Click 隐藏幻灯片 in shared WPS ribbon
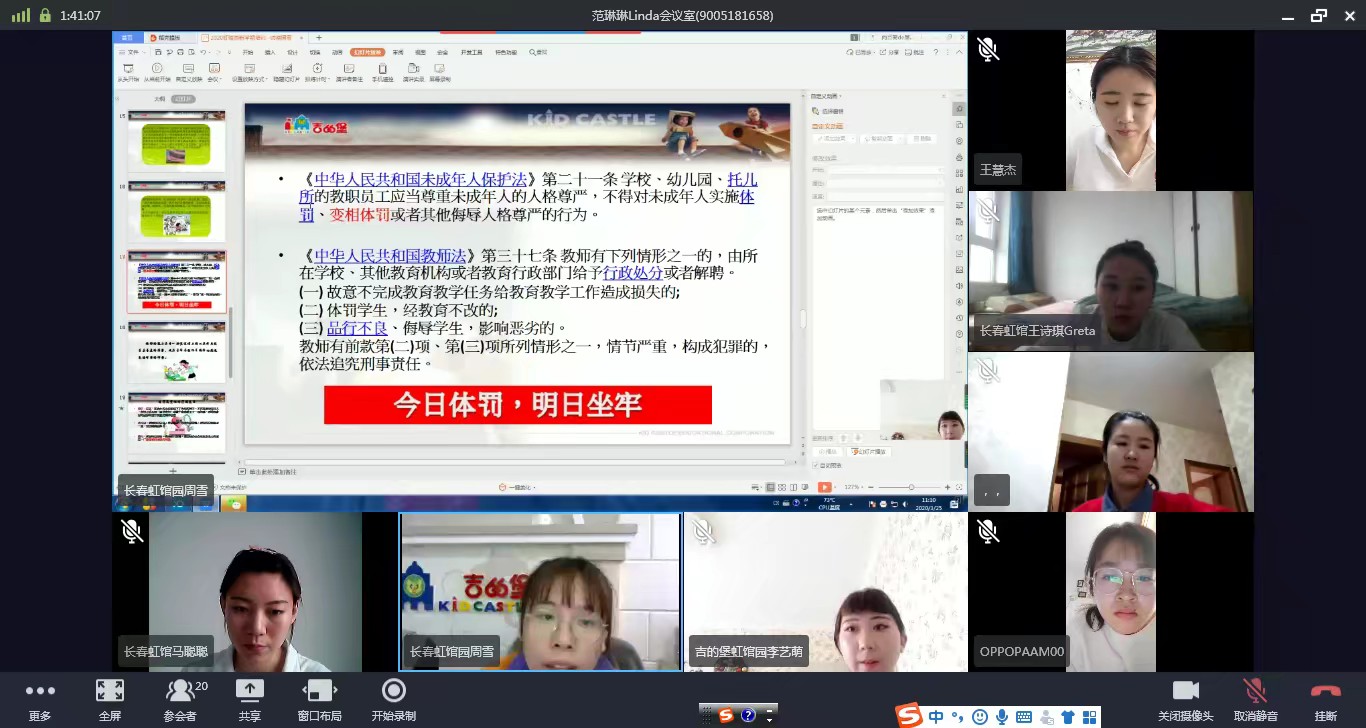1366x728 pixels. pyautogui.click(x=286, y=72)
